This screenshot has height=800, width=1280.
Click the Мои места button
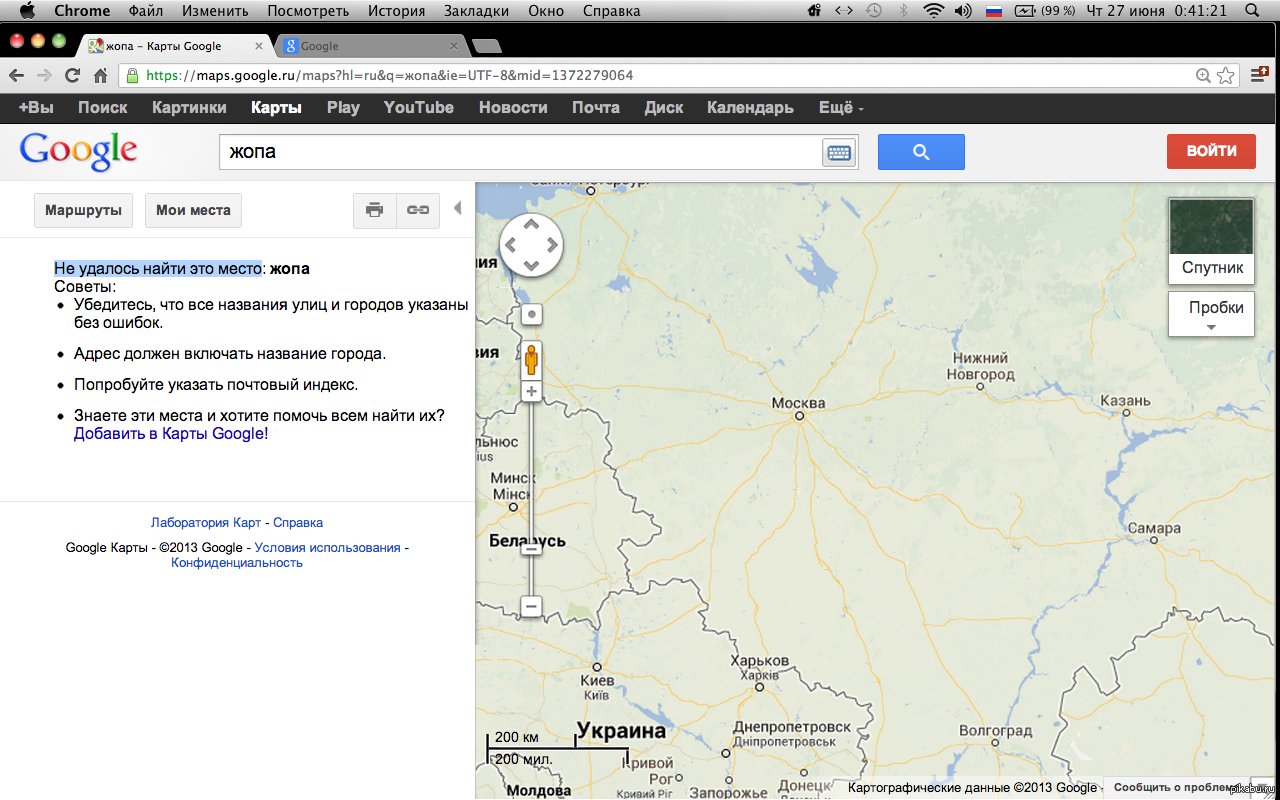(193, 210)
